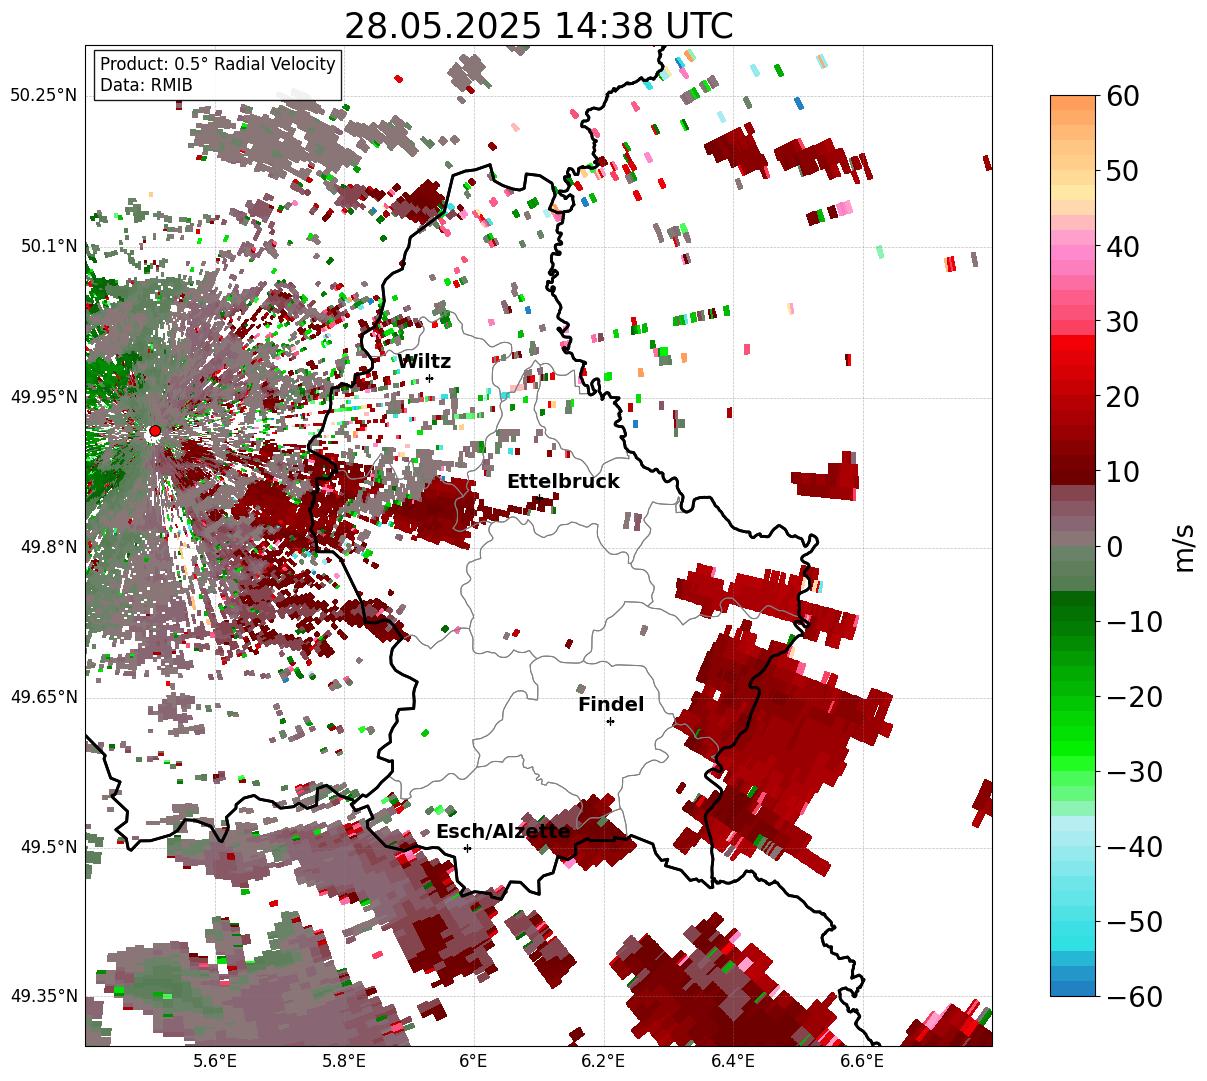
Task: Click the Wiltz city label
Action: [424, 362]
